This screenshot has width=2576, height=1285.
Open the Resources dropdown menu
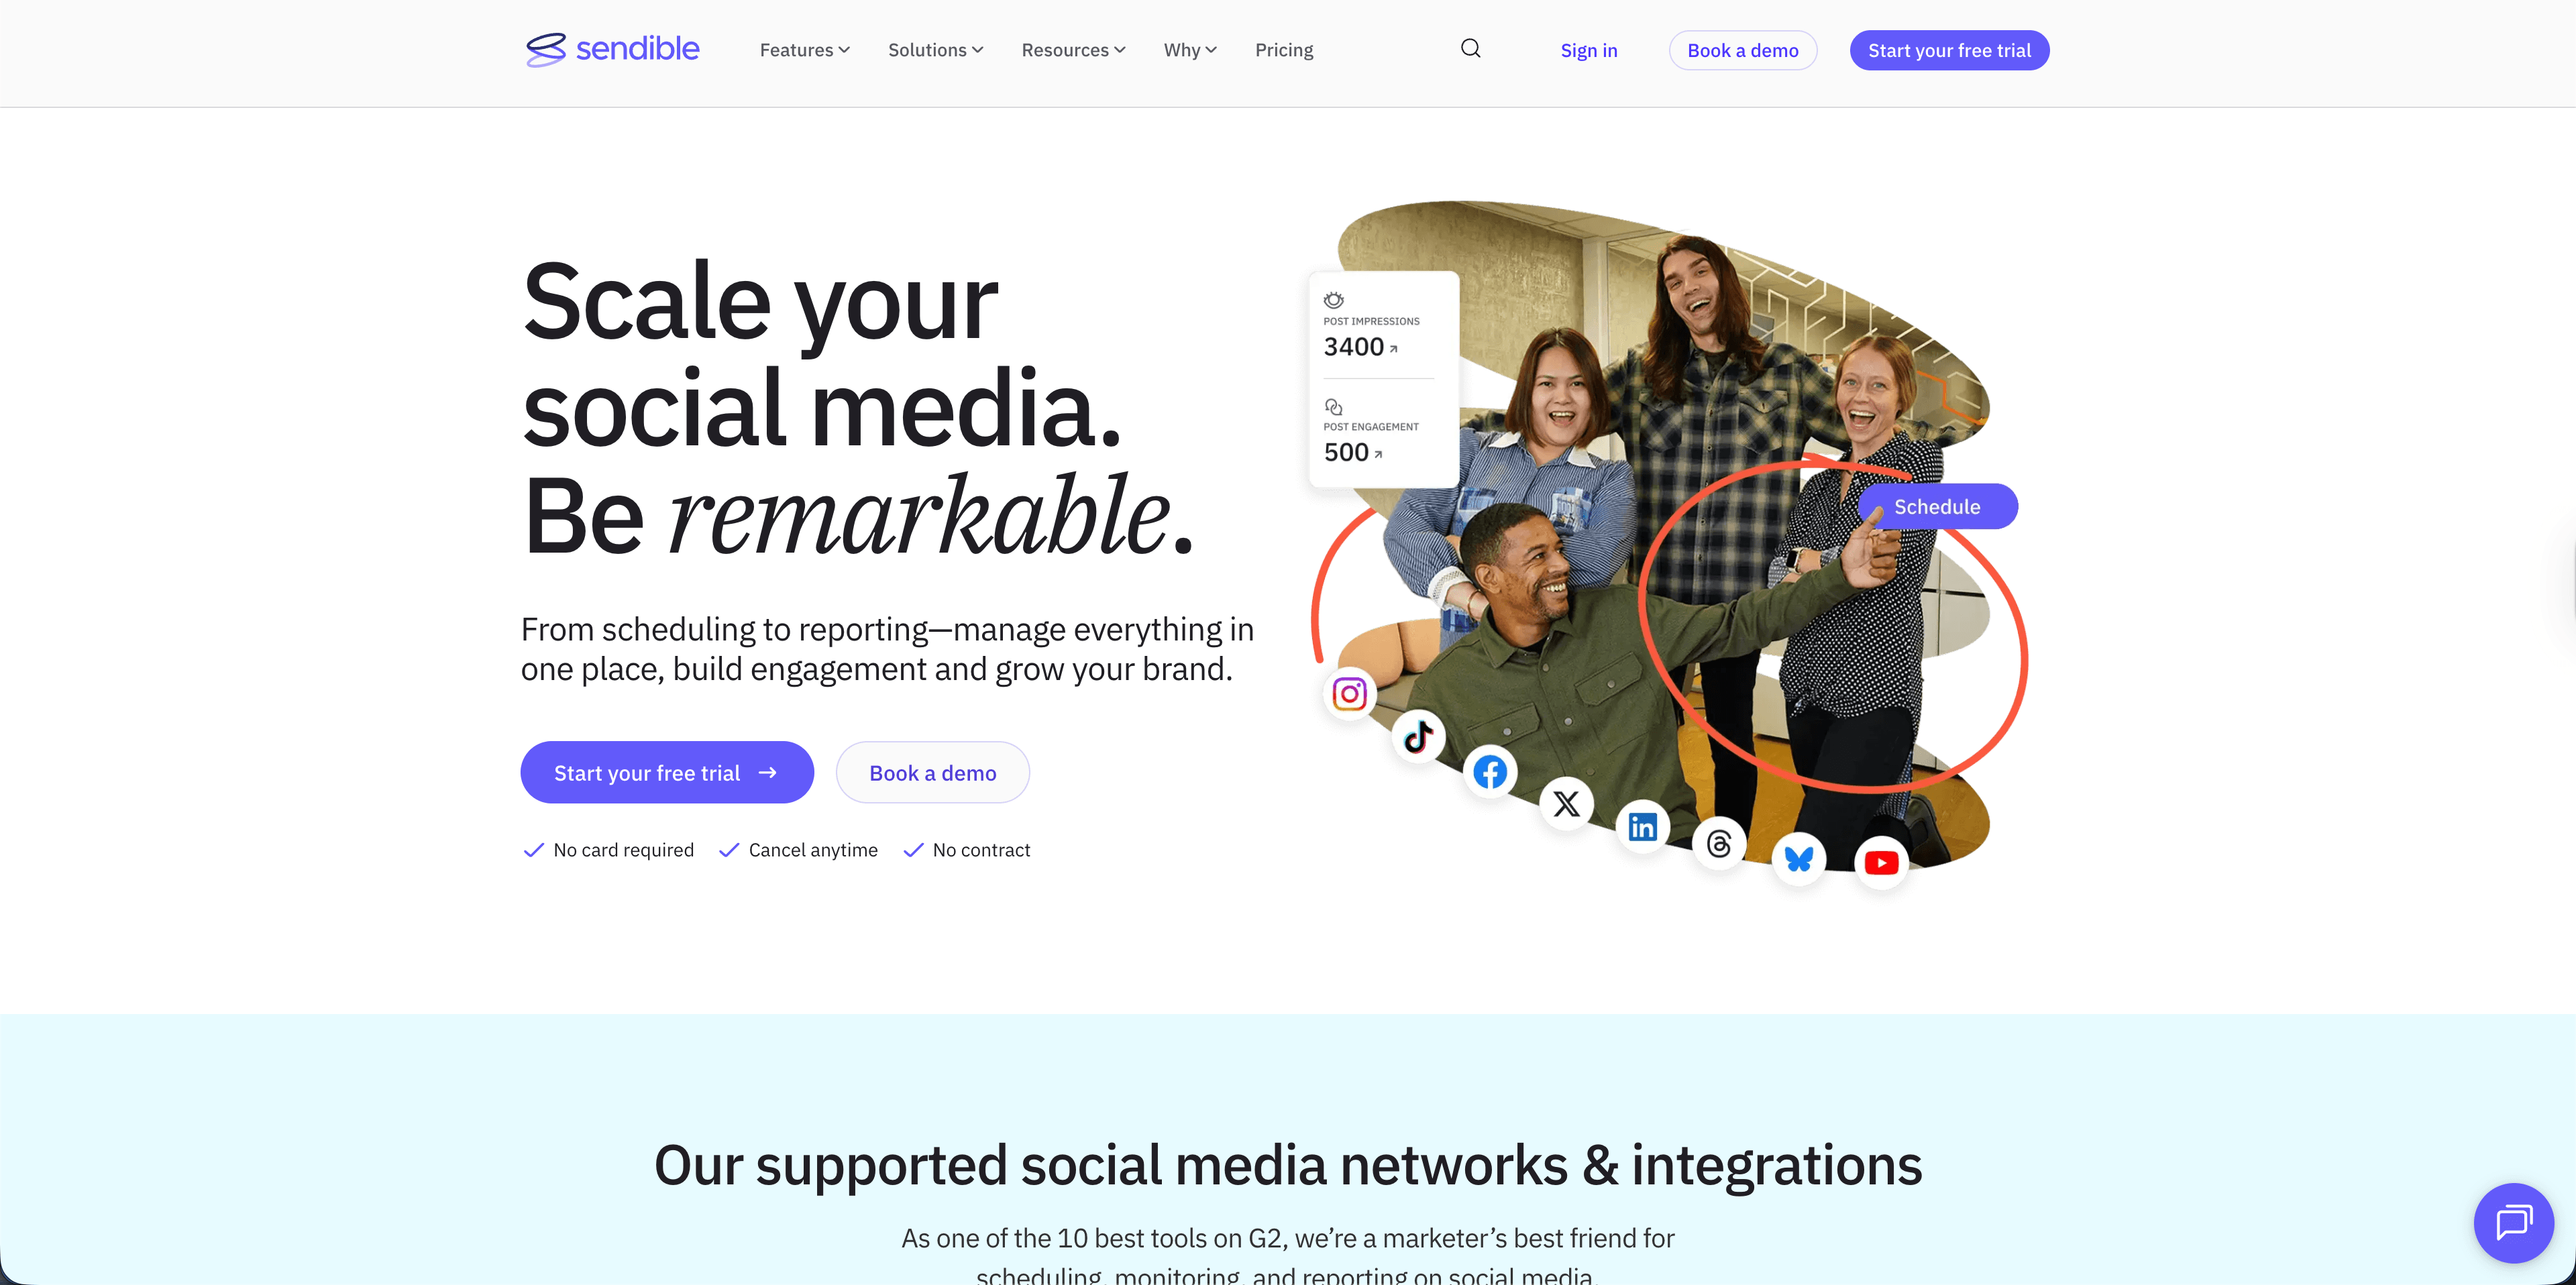[1073, 50]
